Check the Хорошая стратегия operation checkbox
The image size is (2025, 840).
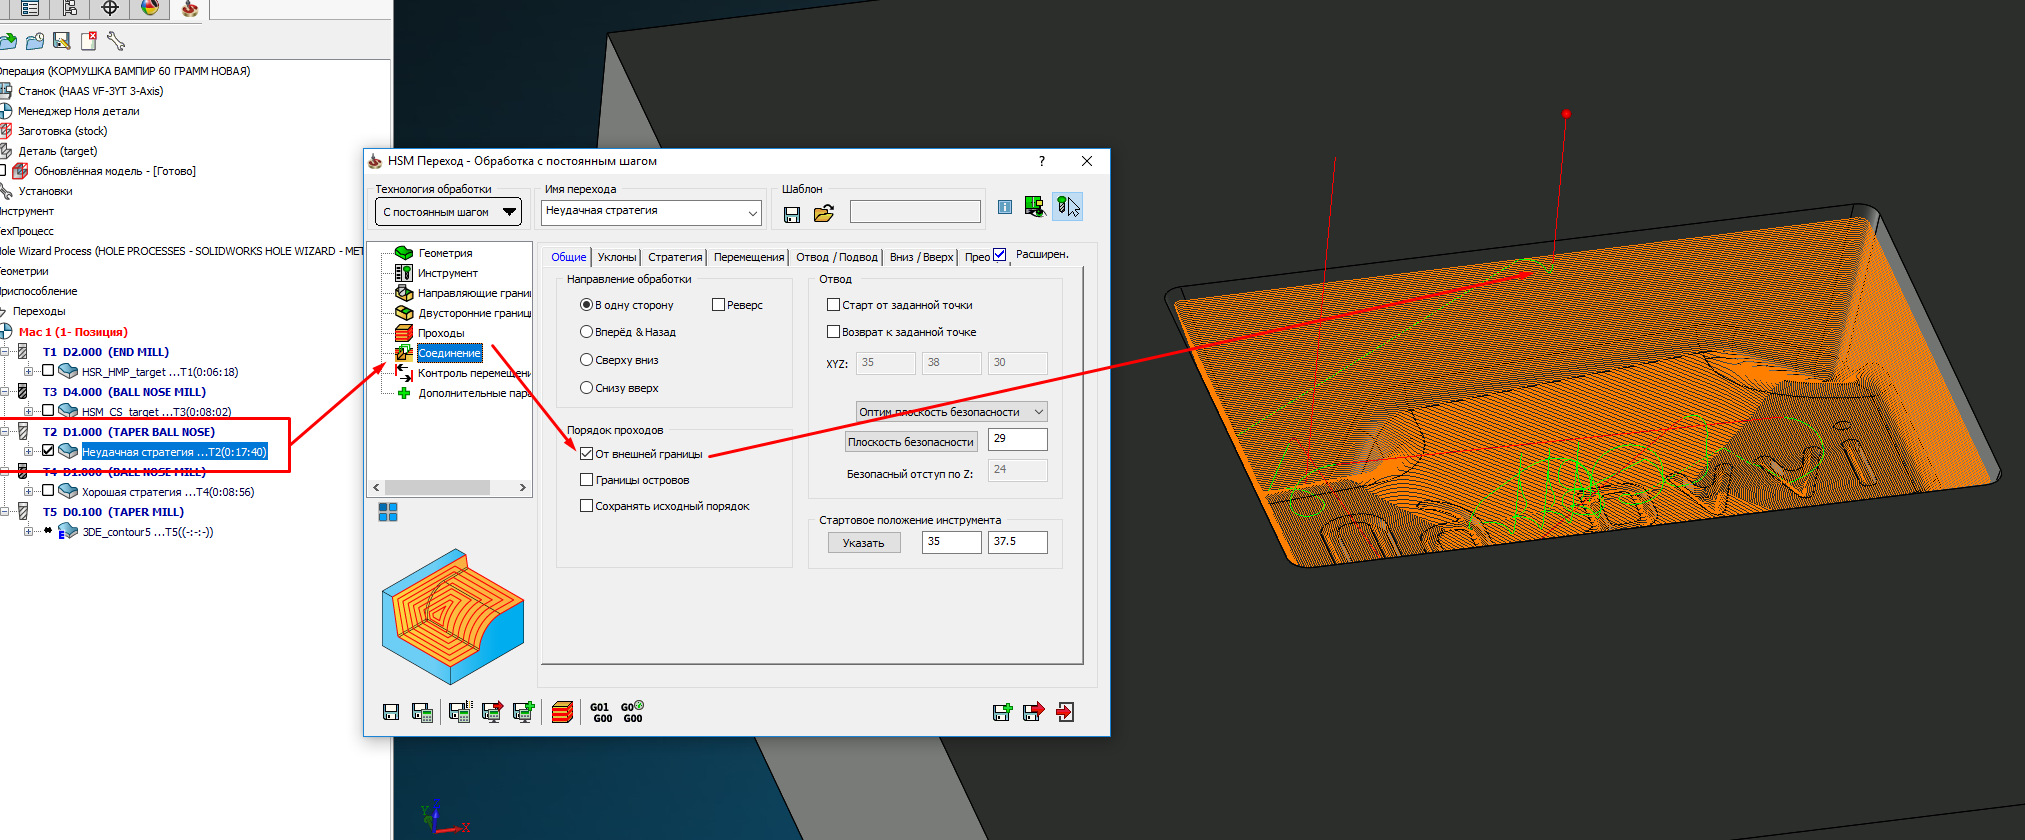coord(48,491)
